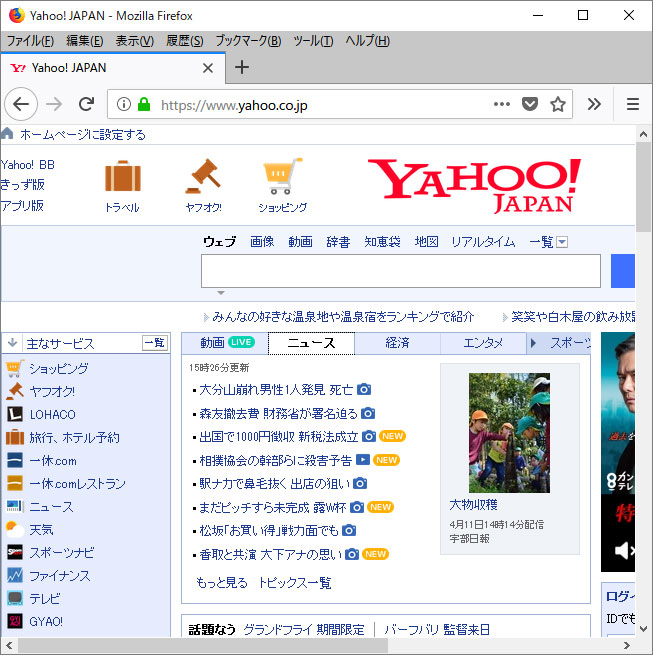Open ヤフオク! in the services sidebar
Viewport: 653px width, 655px height.
(x=52, y=391)
